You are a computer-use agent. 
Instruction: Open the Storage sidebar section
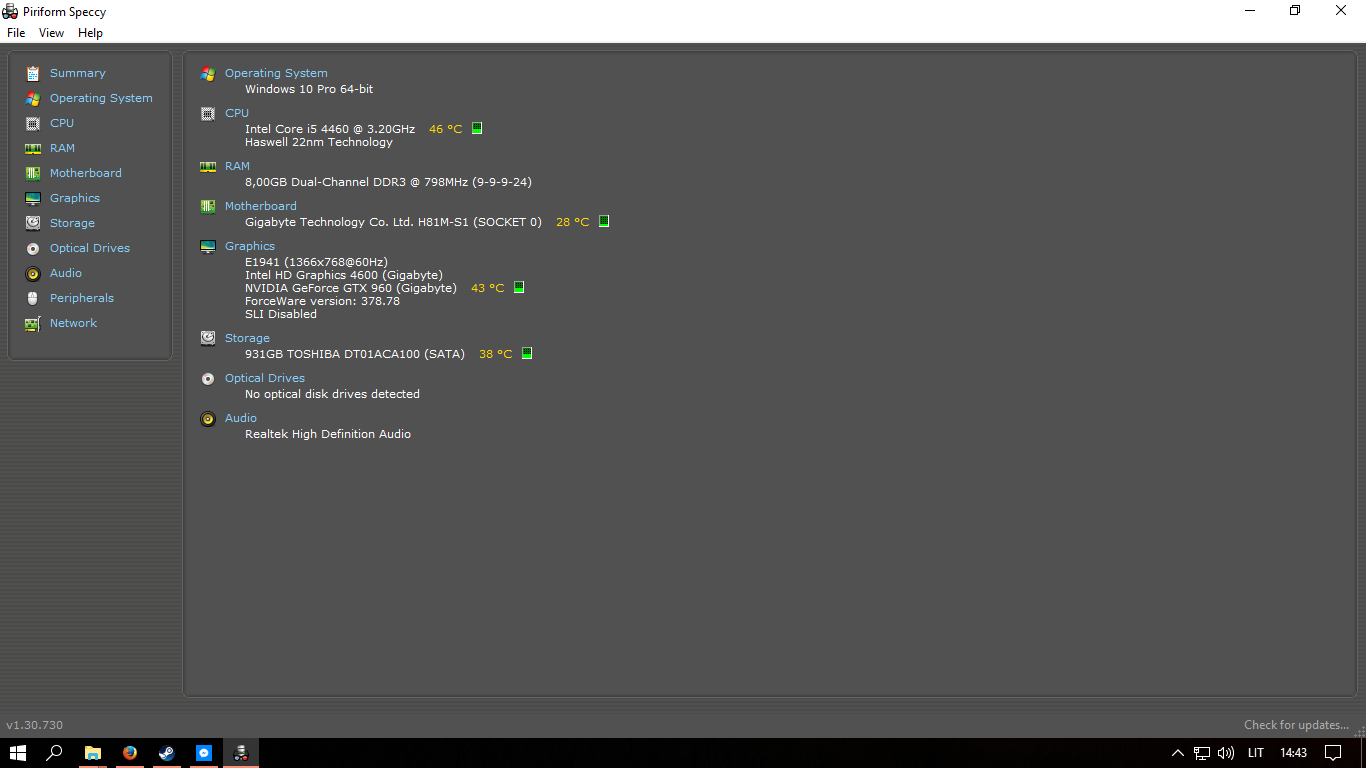point(72,223)
